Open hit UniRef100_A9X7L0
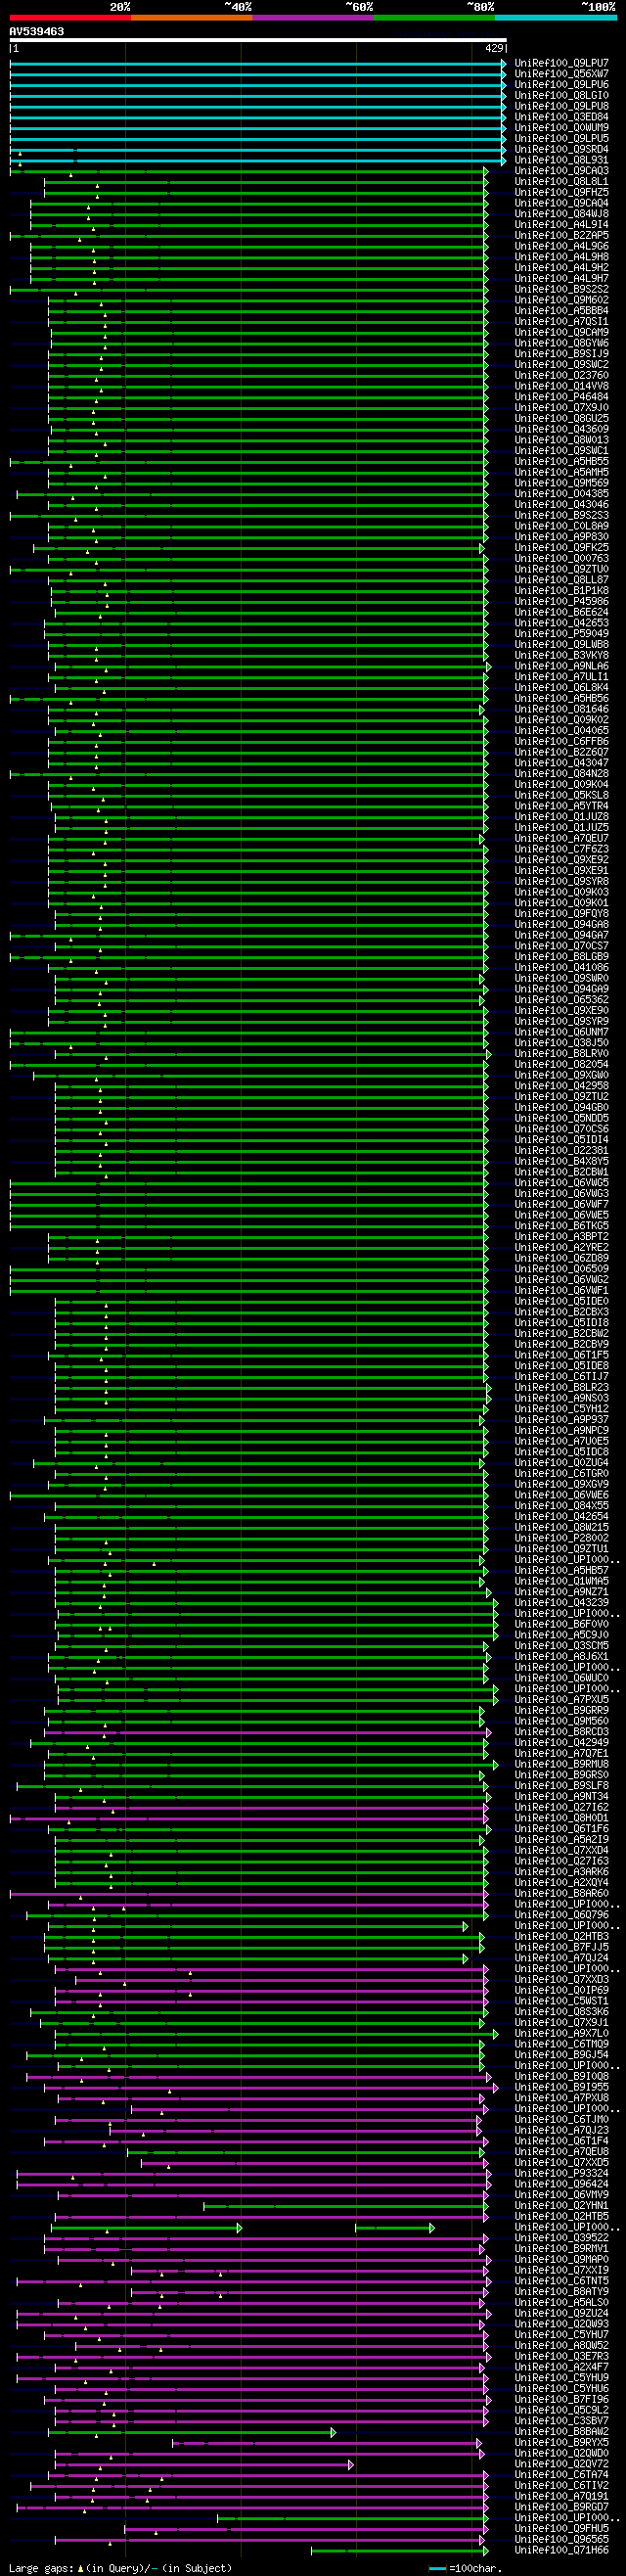626x2576 pixels. pyautogui.click(x=561, y=2034)
